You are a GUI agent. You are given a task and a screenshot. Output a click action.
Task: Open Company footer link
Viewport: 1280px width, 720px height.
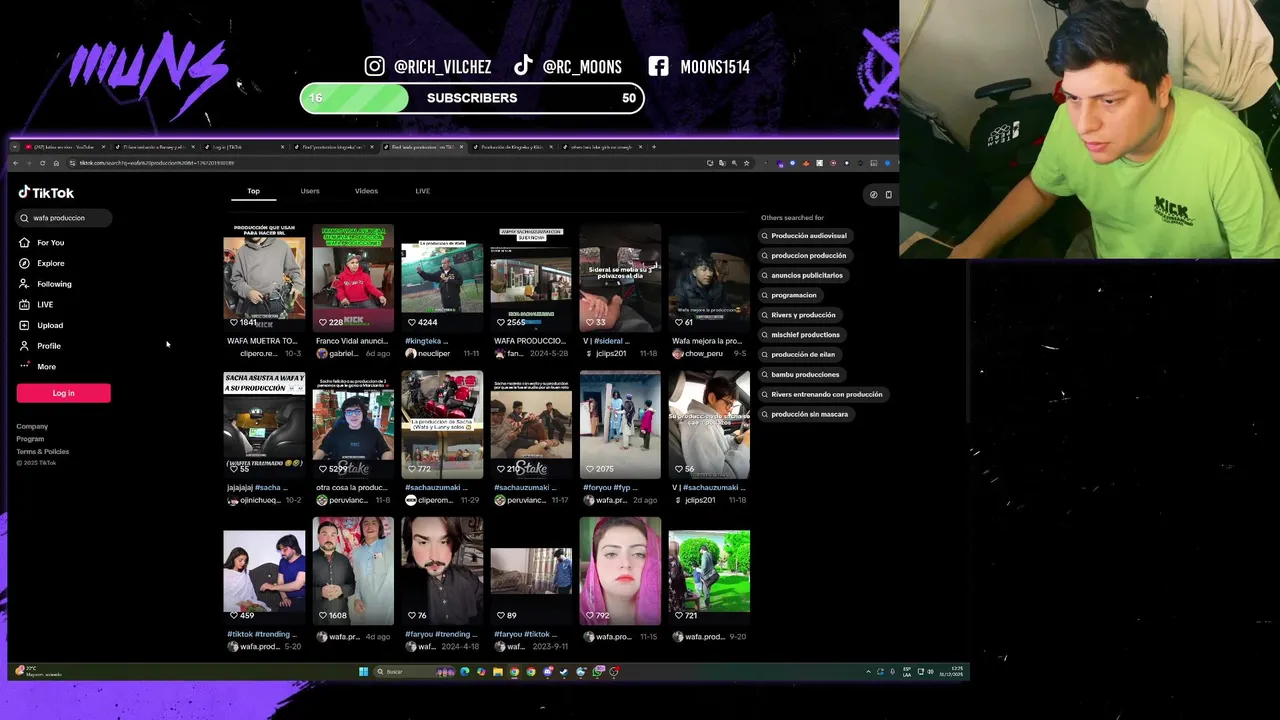pyautogui.click(x=32, y=426)
